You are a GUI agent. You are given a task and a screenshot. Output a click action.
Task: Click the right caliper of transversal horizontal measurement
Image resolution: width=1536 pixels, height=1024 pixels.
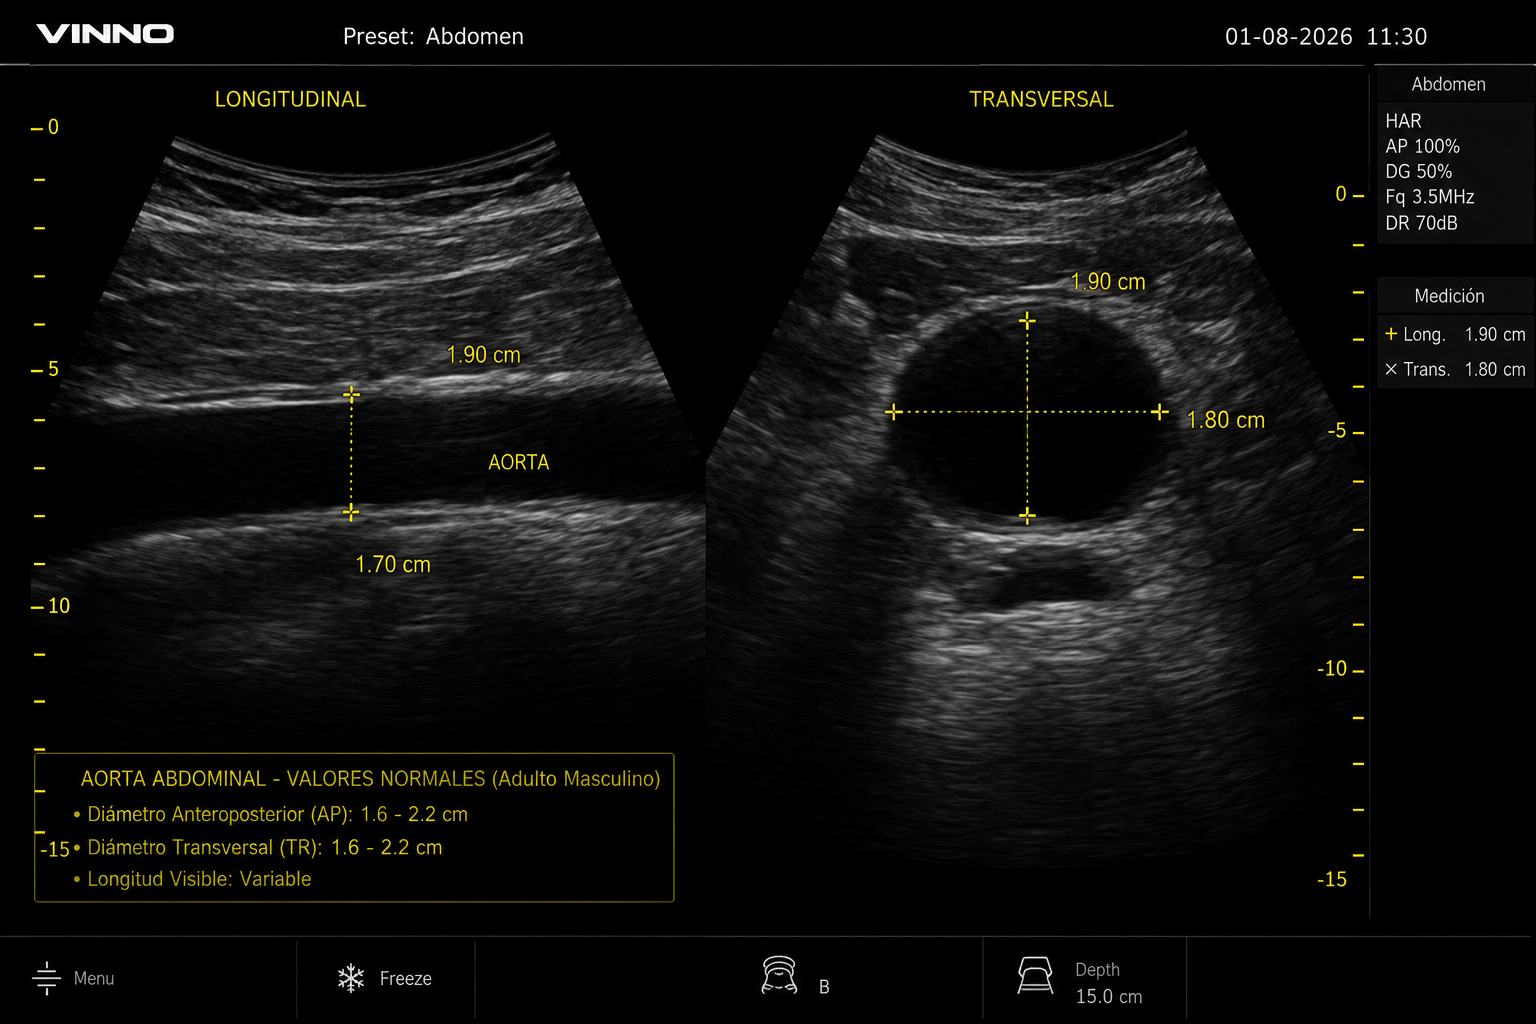(x=1160, y=411)
